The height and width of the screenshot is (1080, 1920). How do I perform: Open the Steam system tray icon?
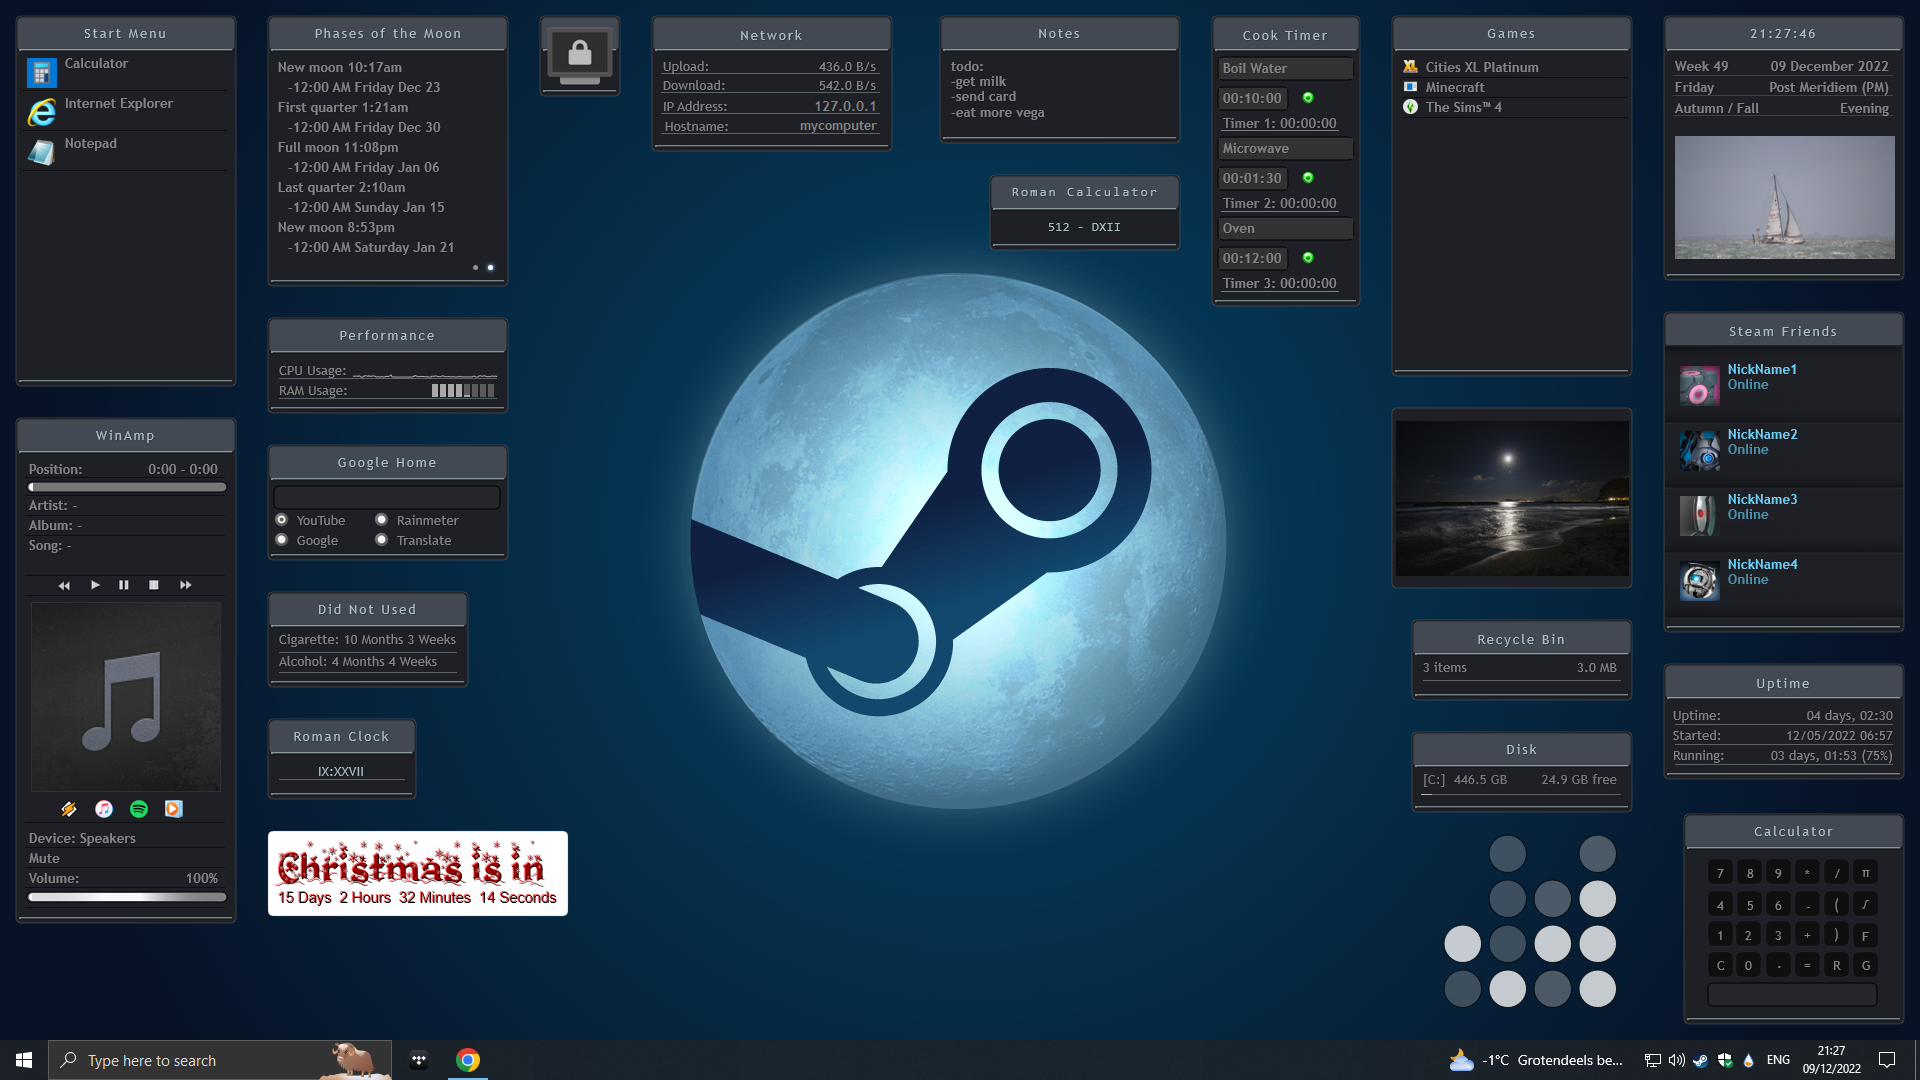pyautogui.click(x=1700, y=1060)
